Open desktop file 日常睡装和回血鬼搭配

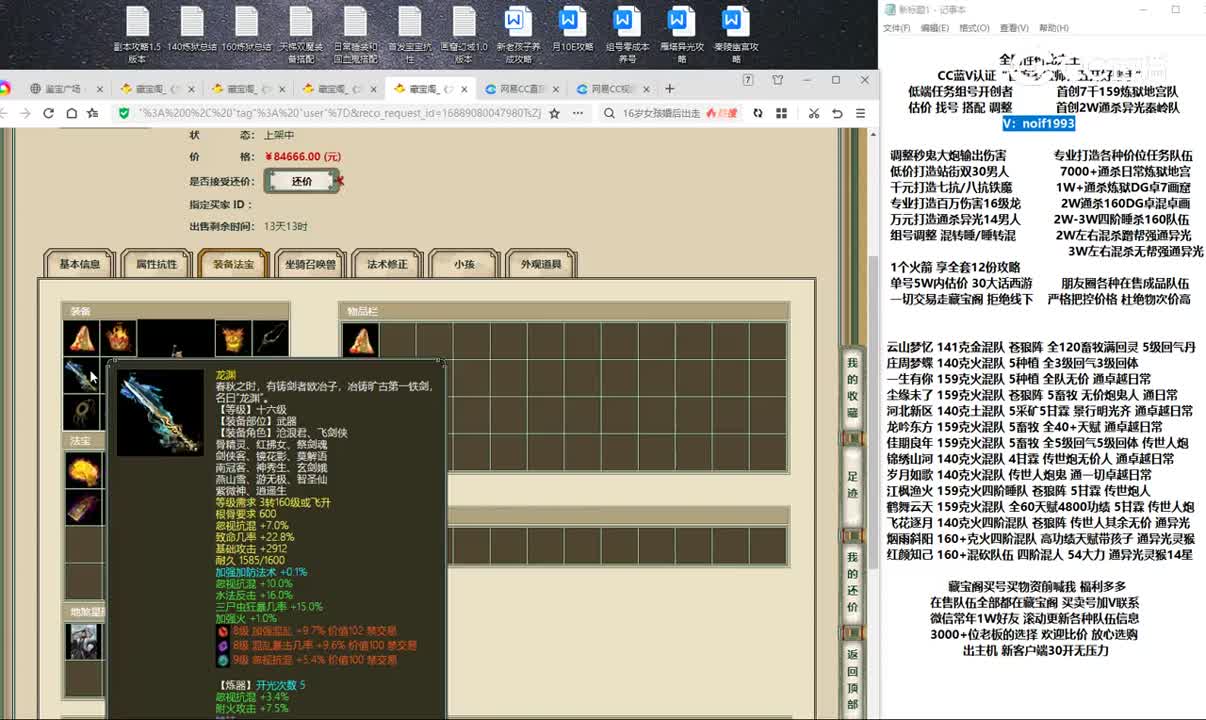coord(355,34)
